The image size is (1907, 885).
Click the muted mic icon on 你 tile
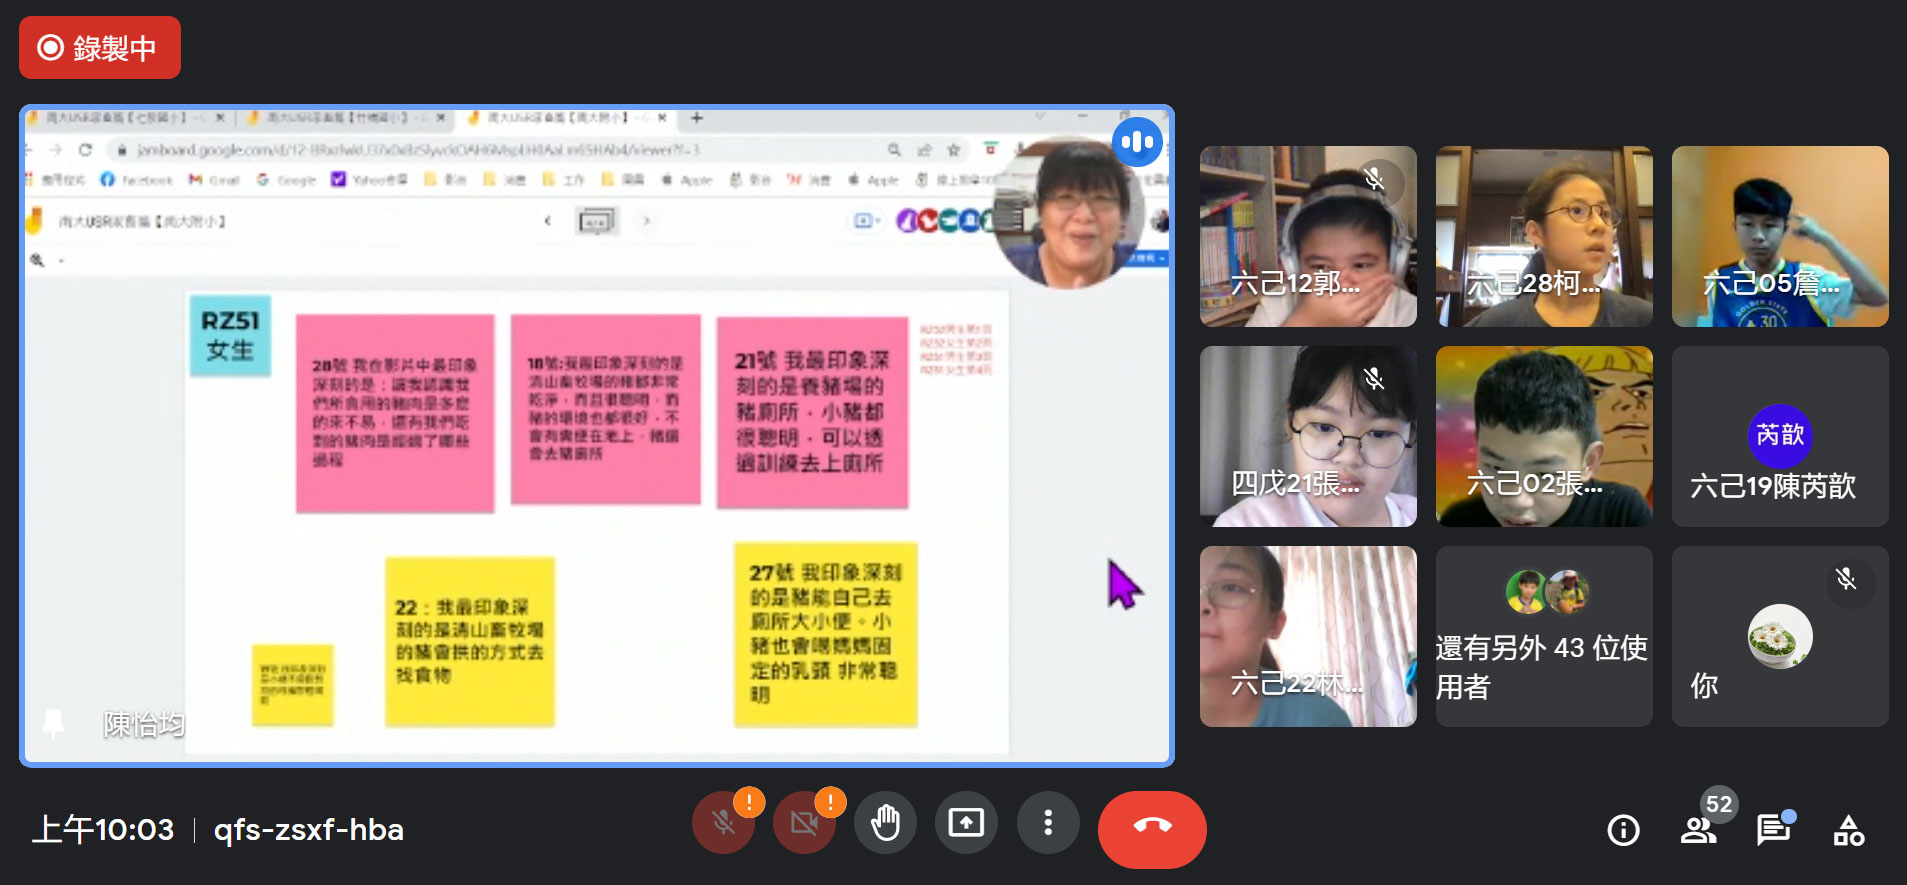click(x=1846, y=579)
